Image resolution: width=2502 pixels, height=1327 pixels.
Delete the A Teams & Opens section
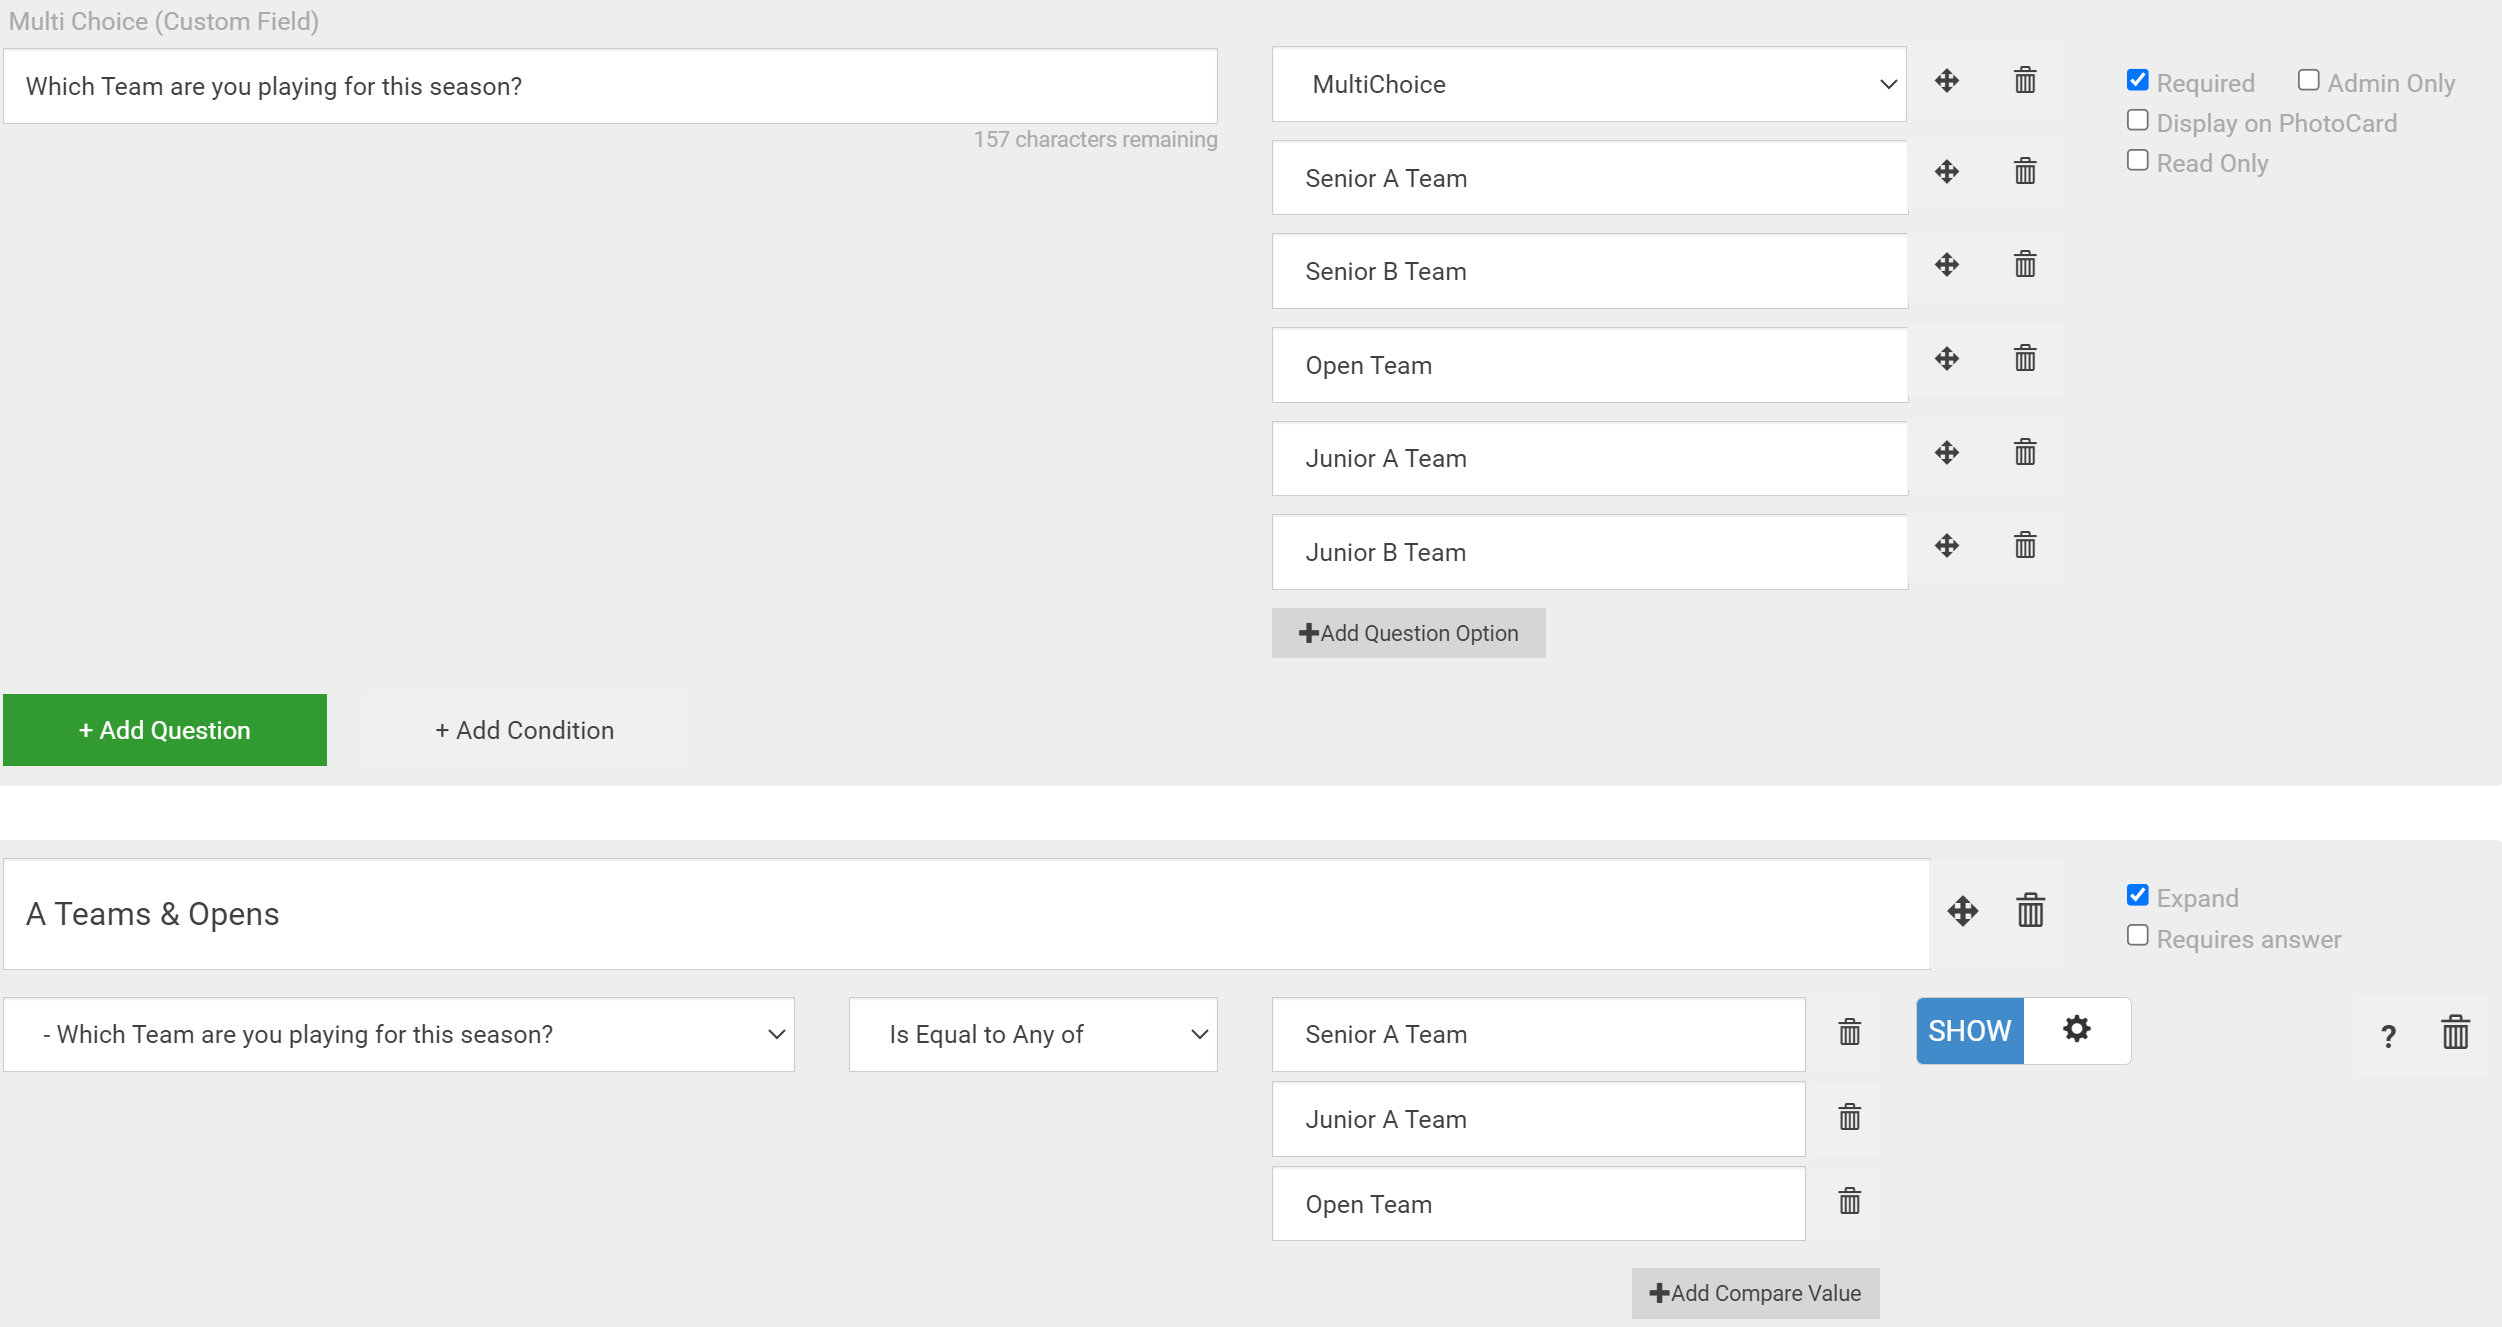(2030, 911)
